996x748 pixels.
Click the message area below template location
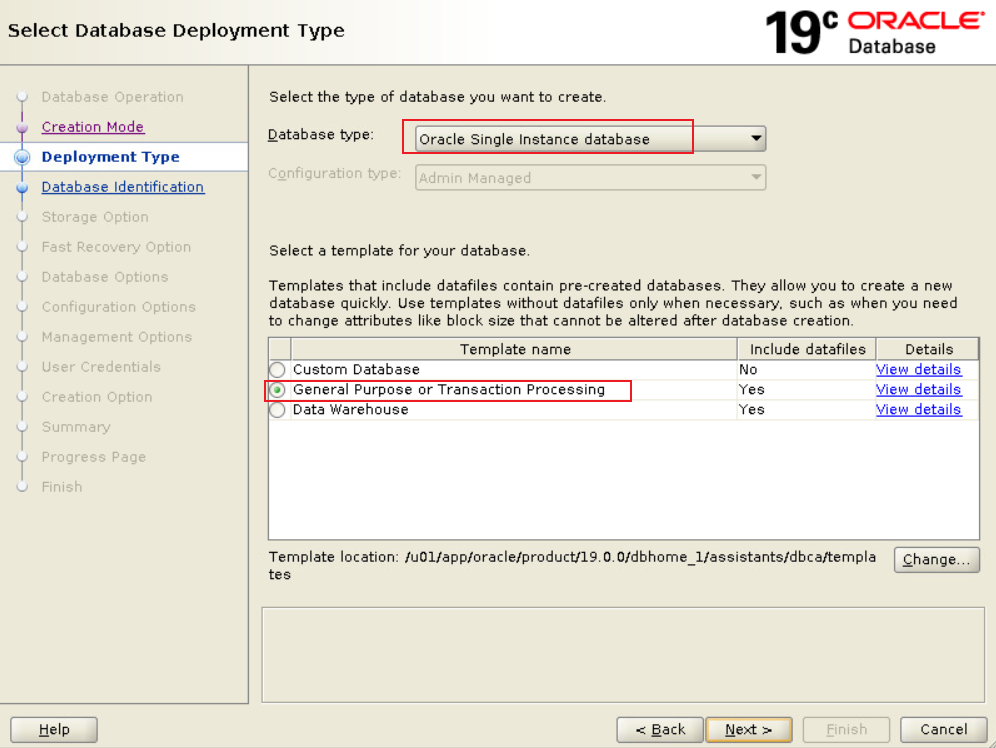tap(623, 655)
